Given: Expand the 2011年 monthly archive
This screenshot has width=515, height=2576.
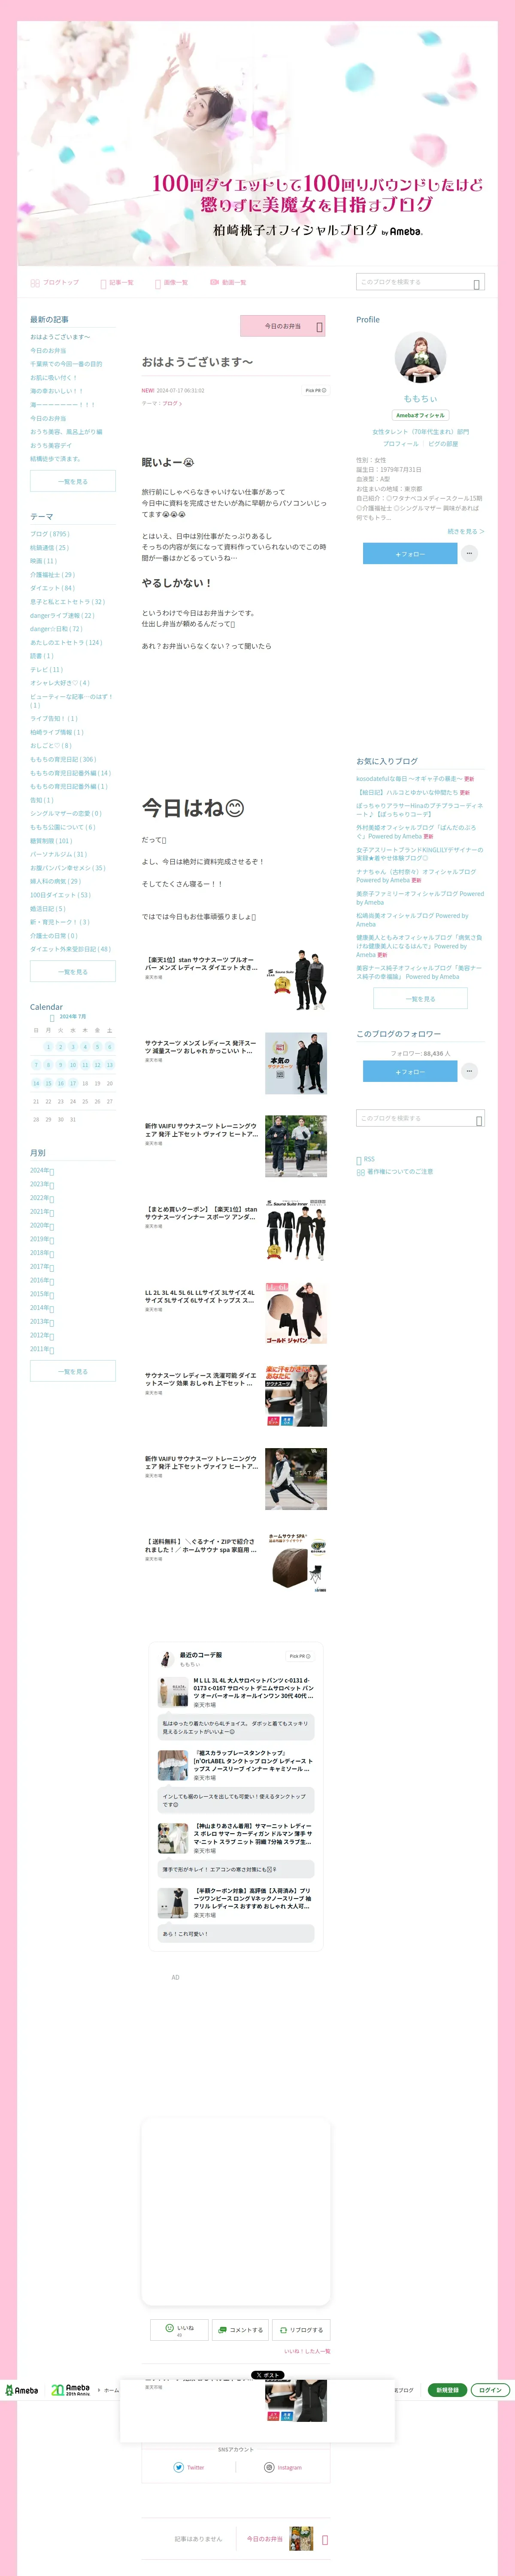Looking at the screenshot, I should point(42,1349).
